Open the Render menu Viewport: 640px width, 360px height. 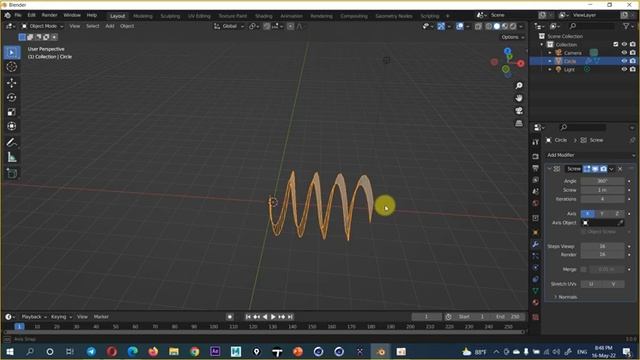(x=49, y=15)
